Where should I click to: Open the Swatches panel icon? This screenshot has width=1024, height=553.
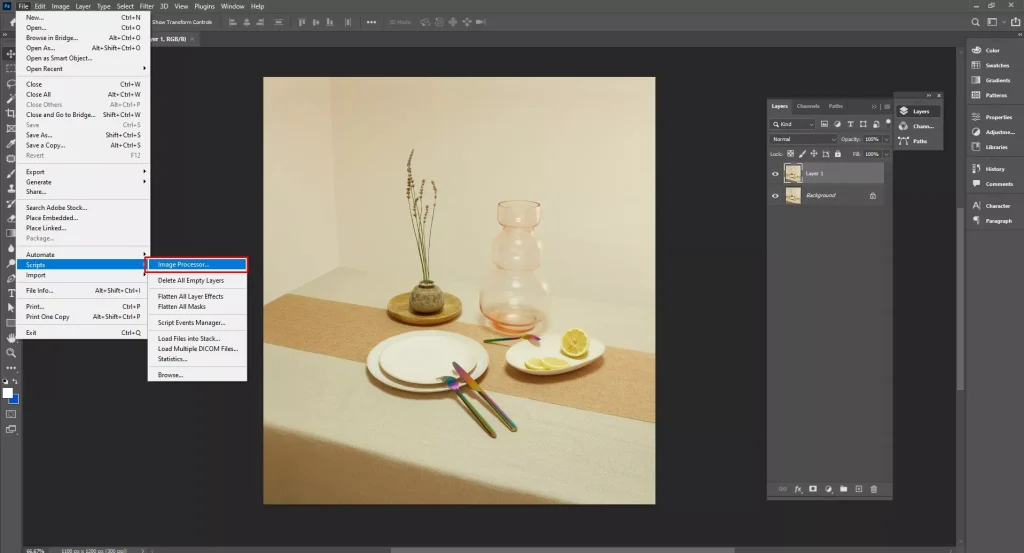pos(976,65)
